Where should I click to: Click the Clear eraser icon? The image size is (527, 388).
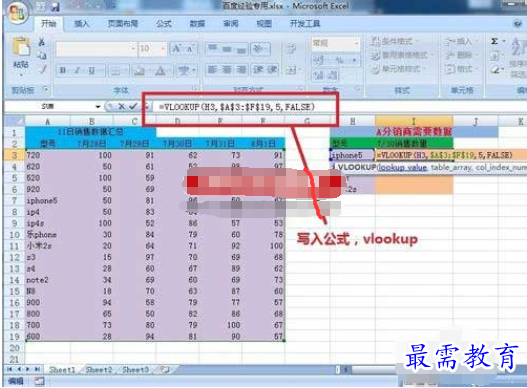pyautogui.click(x=495, y=70)
